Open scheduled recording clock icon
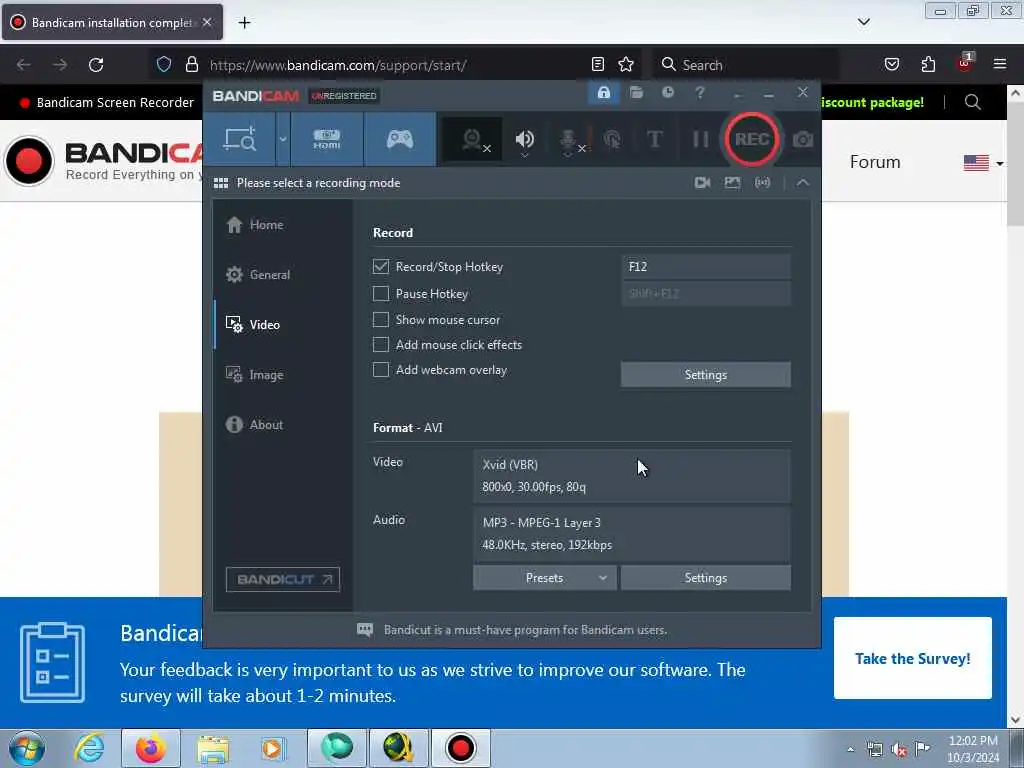This screenshot has height=768, width=1024. (x=667, y=93)
